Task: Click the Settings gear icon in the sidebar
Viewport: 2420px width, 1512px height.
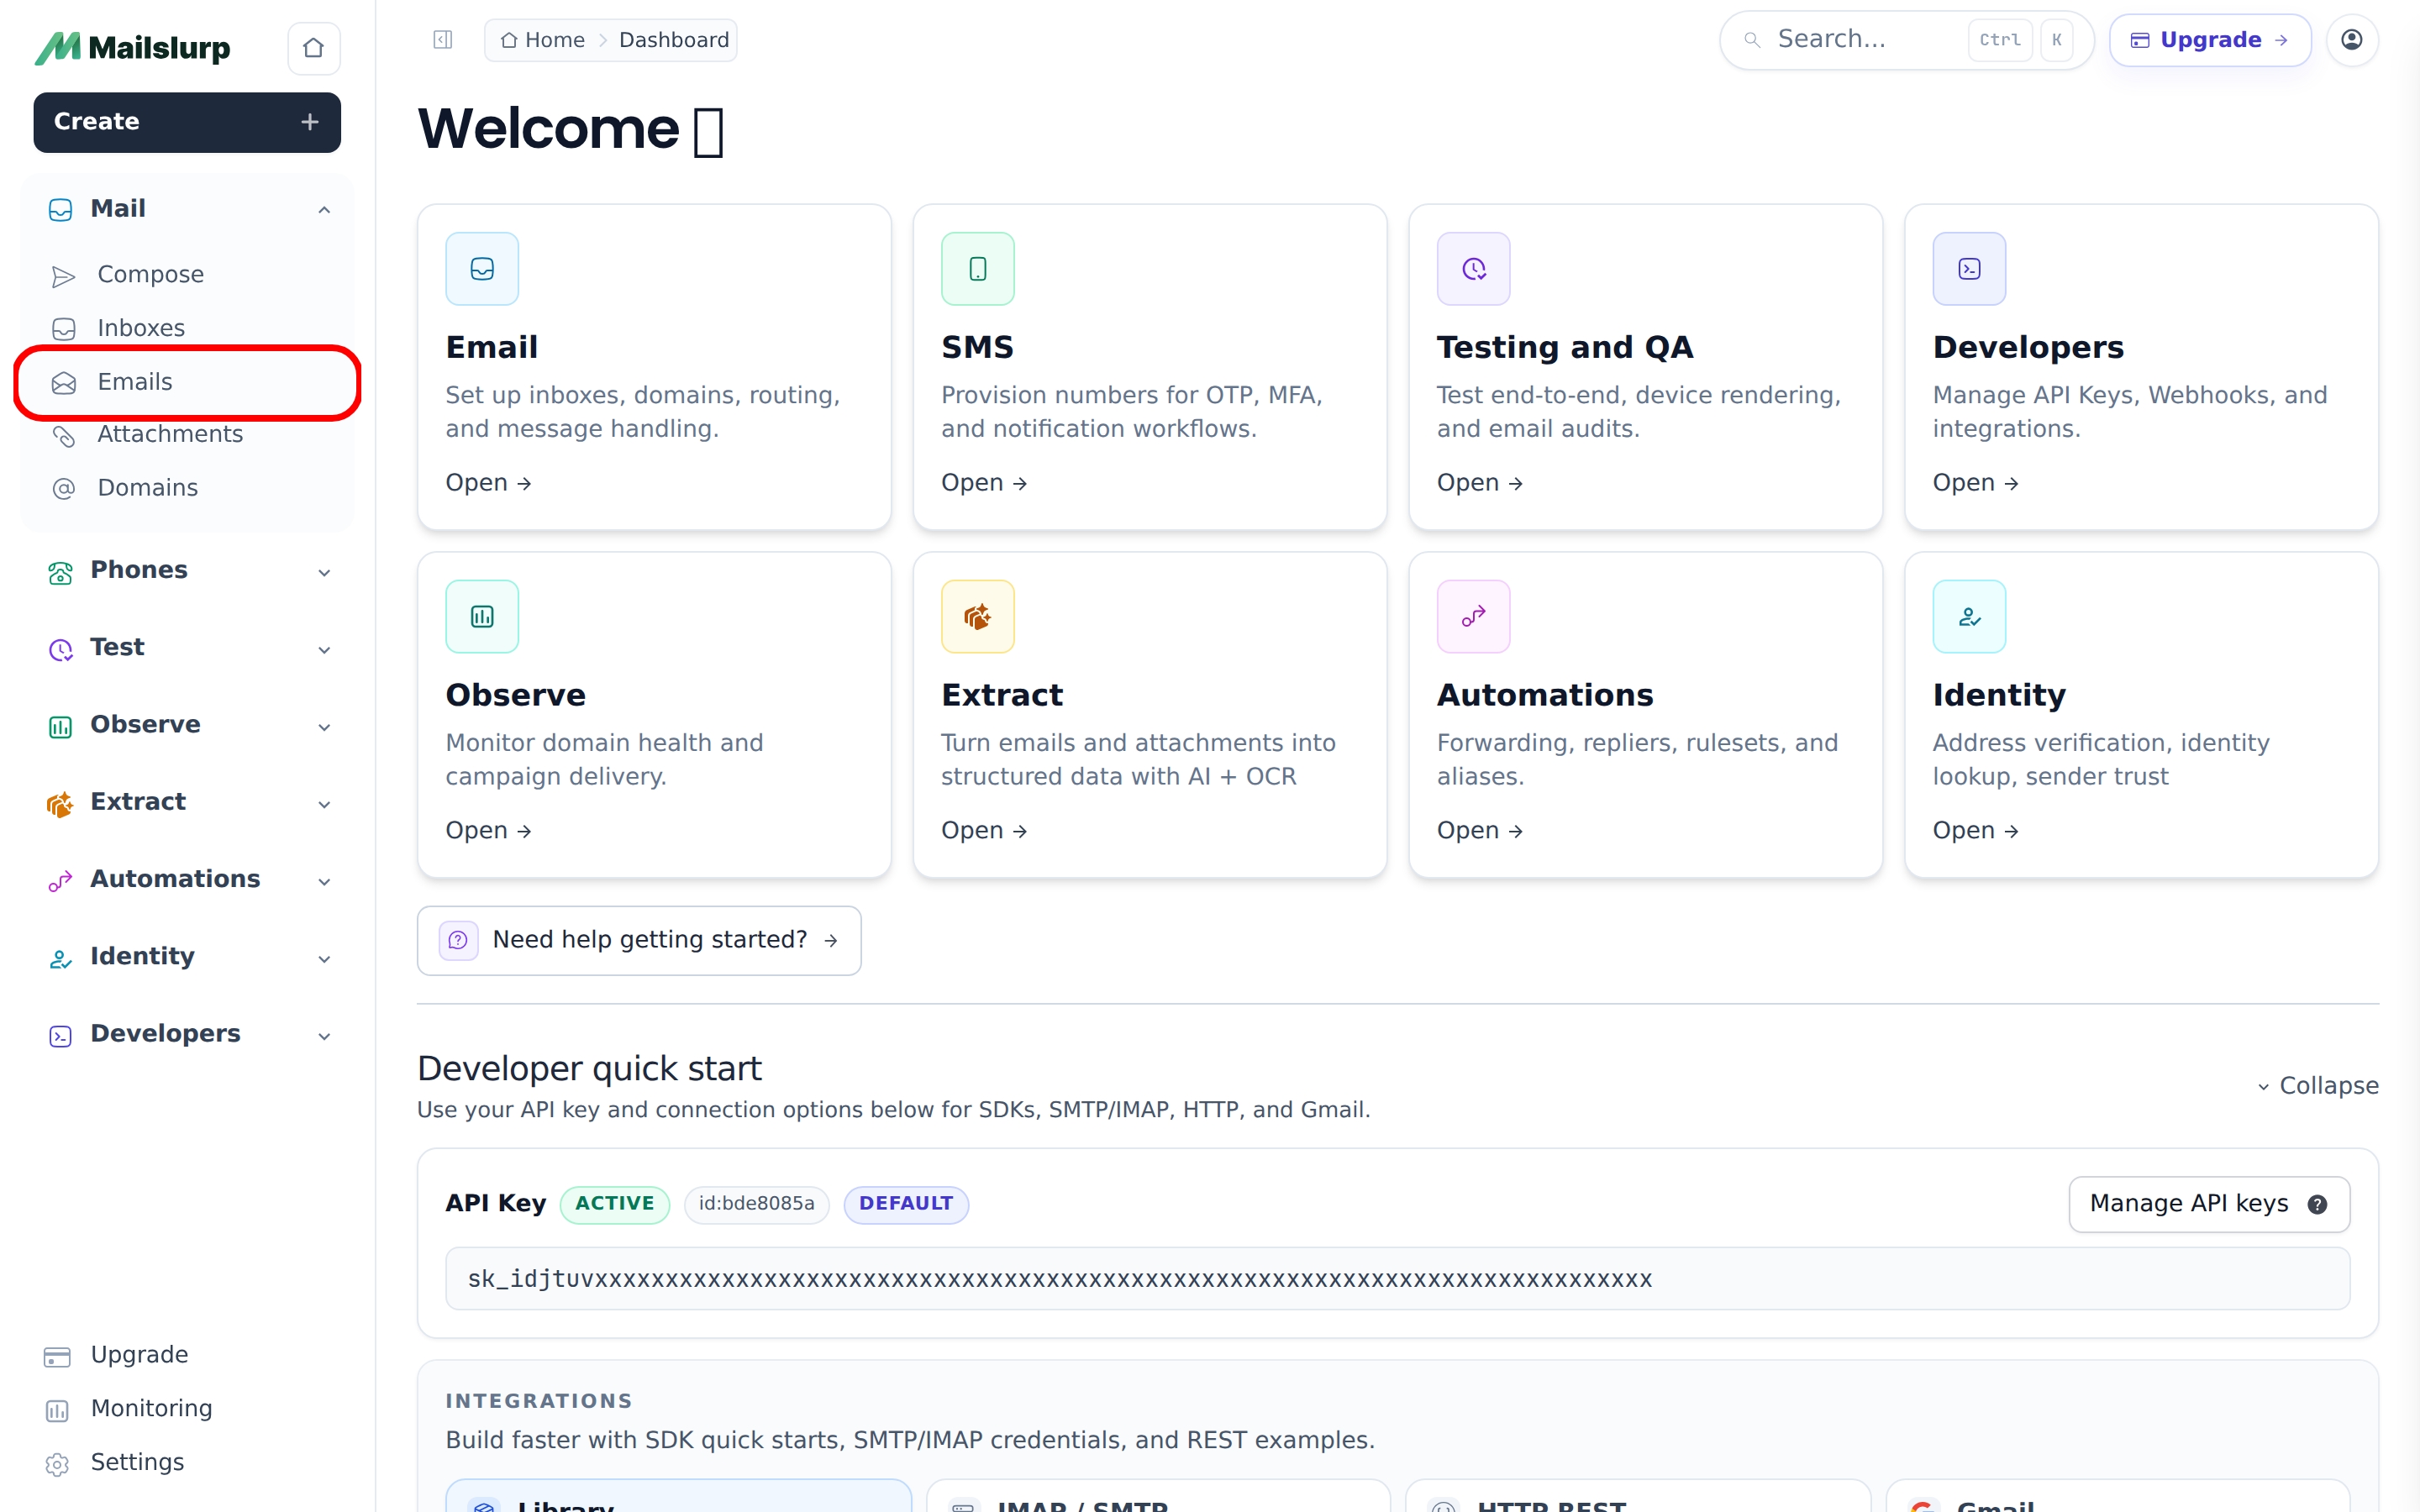Action: pos(57,1464)
